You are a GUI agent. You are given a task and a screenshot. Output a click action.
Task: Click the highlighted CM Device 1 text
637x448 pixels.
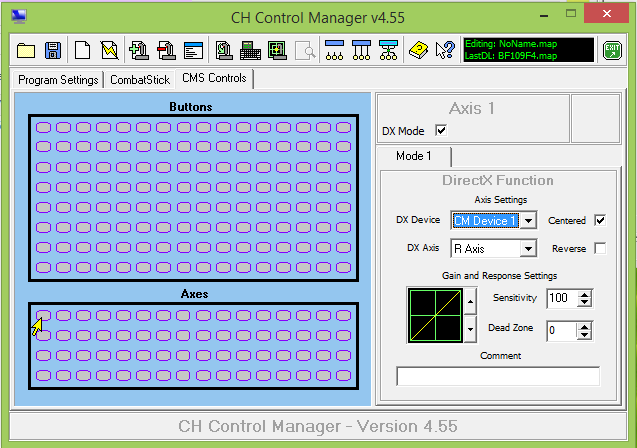click(485, 221)
